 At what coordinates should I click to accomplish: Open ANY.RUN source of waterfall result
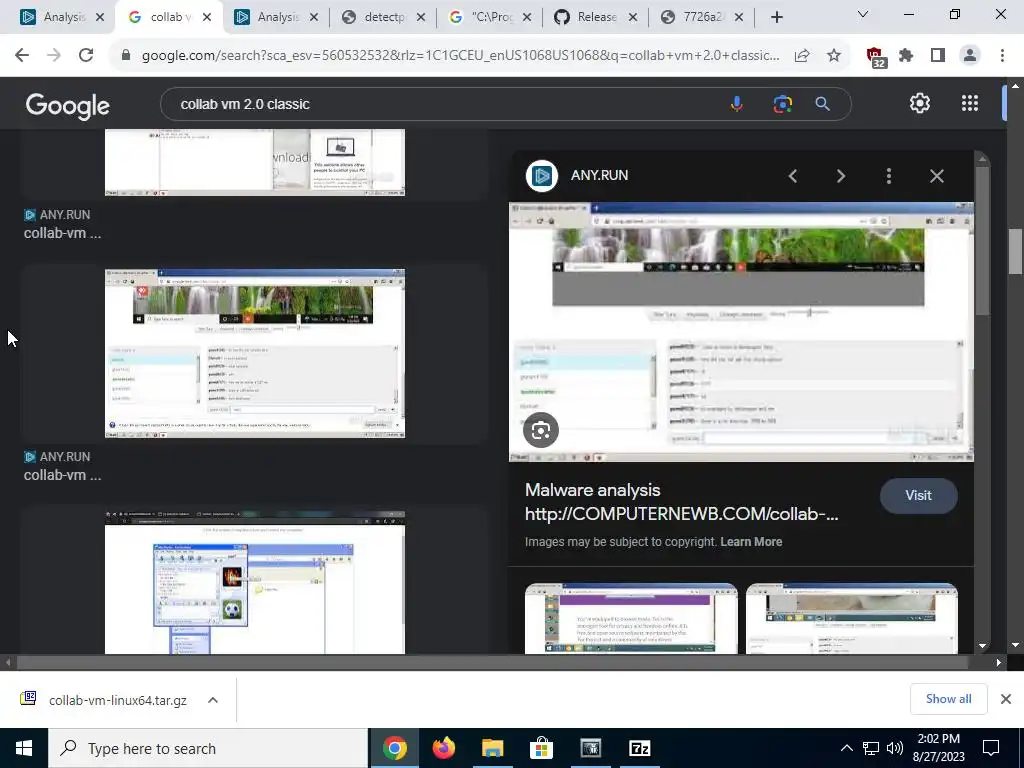click(57, 456)
